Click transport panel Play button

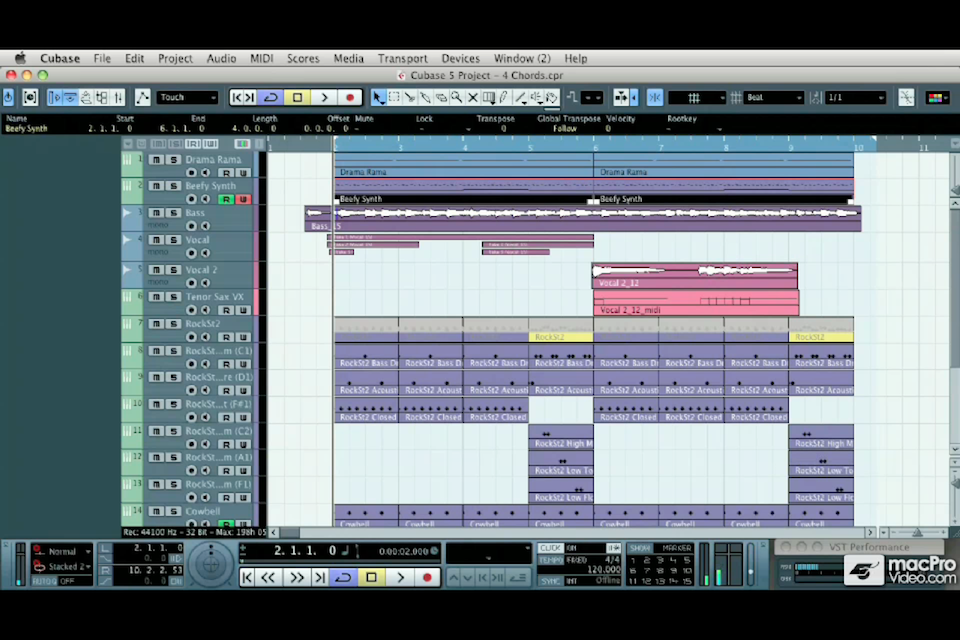[400, 578]
